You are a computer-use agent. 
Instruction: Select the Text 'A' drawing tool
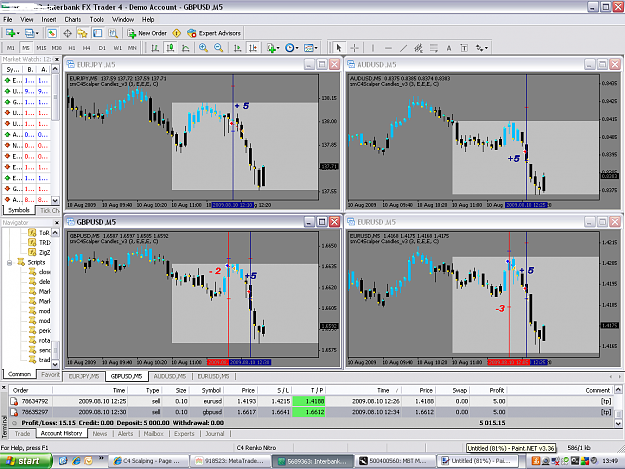[449, 48]
